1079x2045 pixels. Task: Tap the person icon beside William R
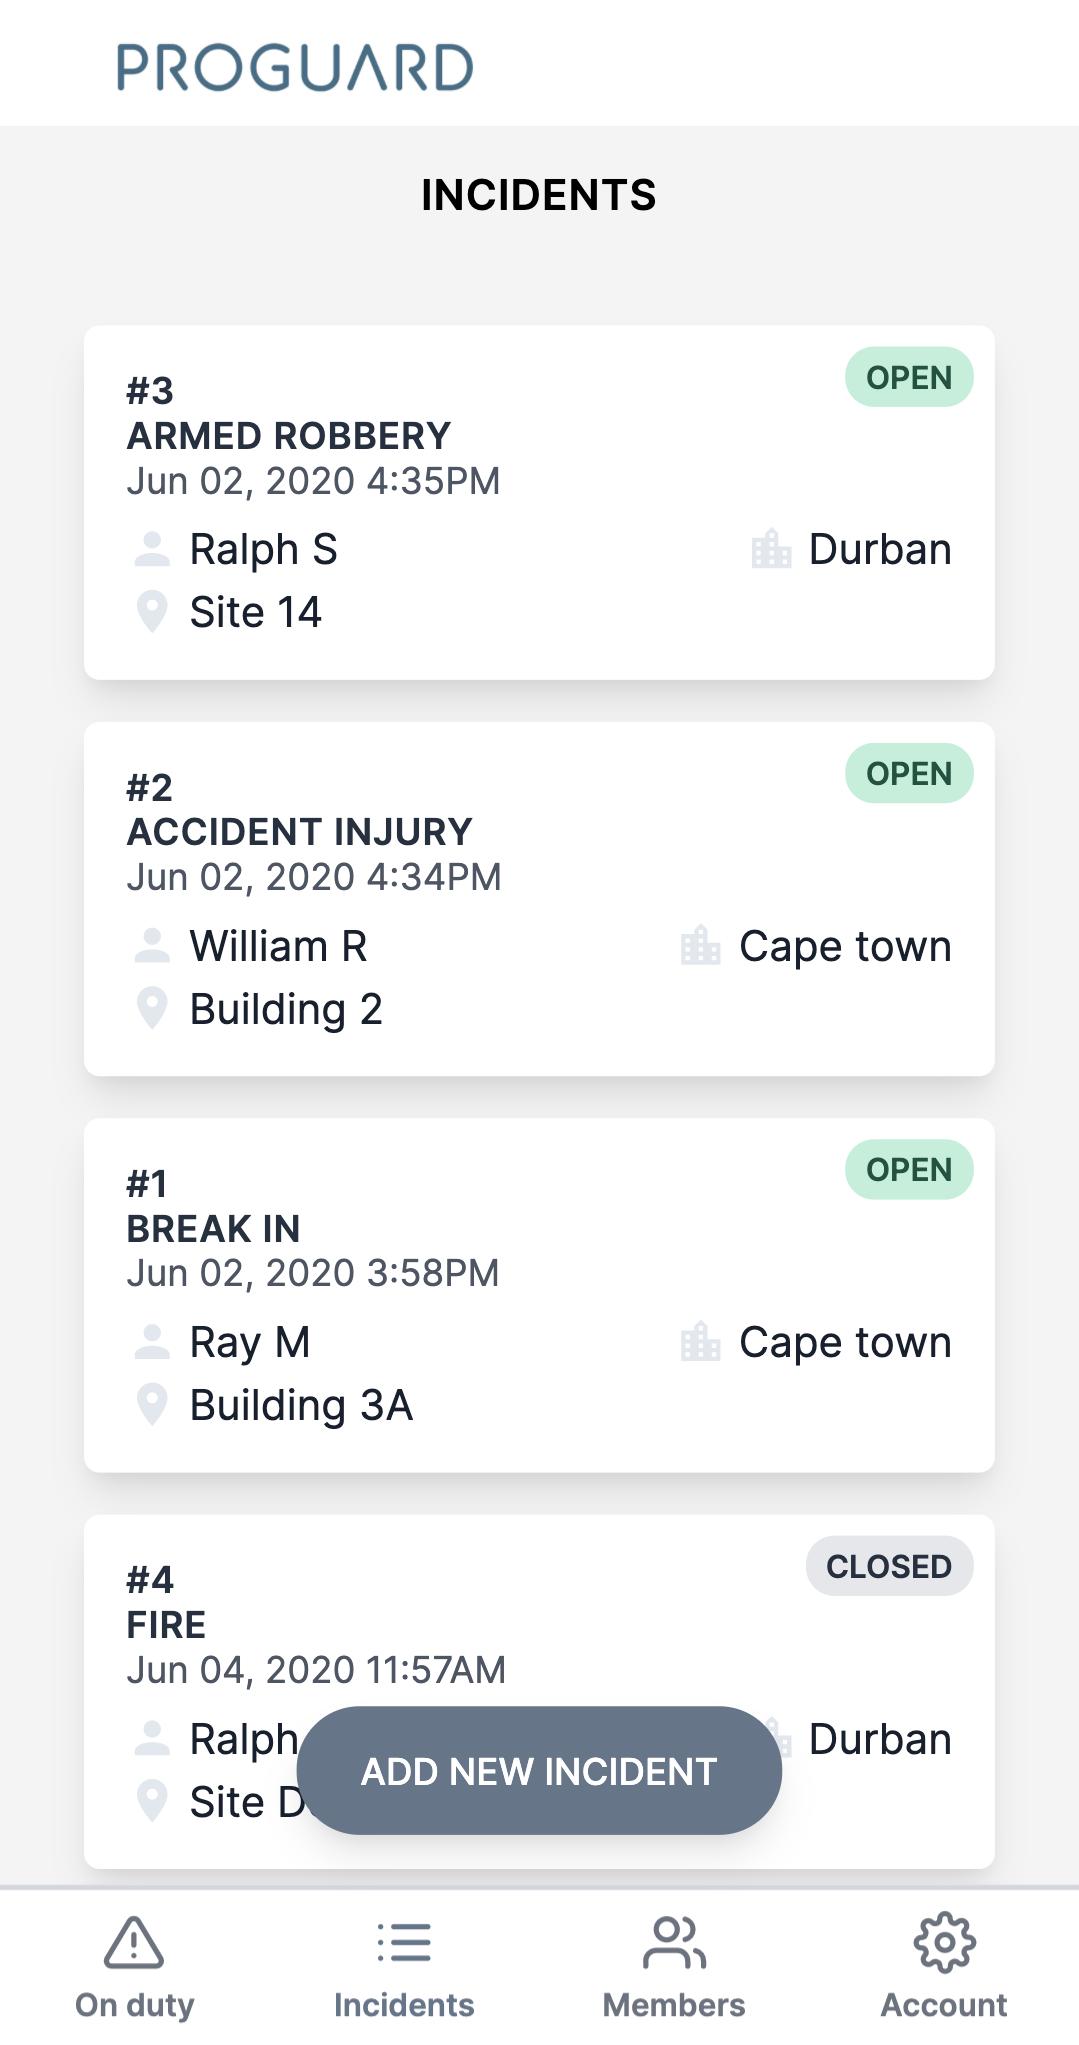[x=152, y=946]
